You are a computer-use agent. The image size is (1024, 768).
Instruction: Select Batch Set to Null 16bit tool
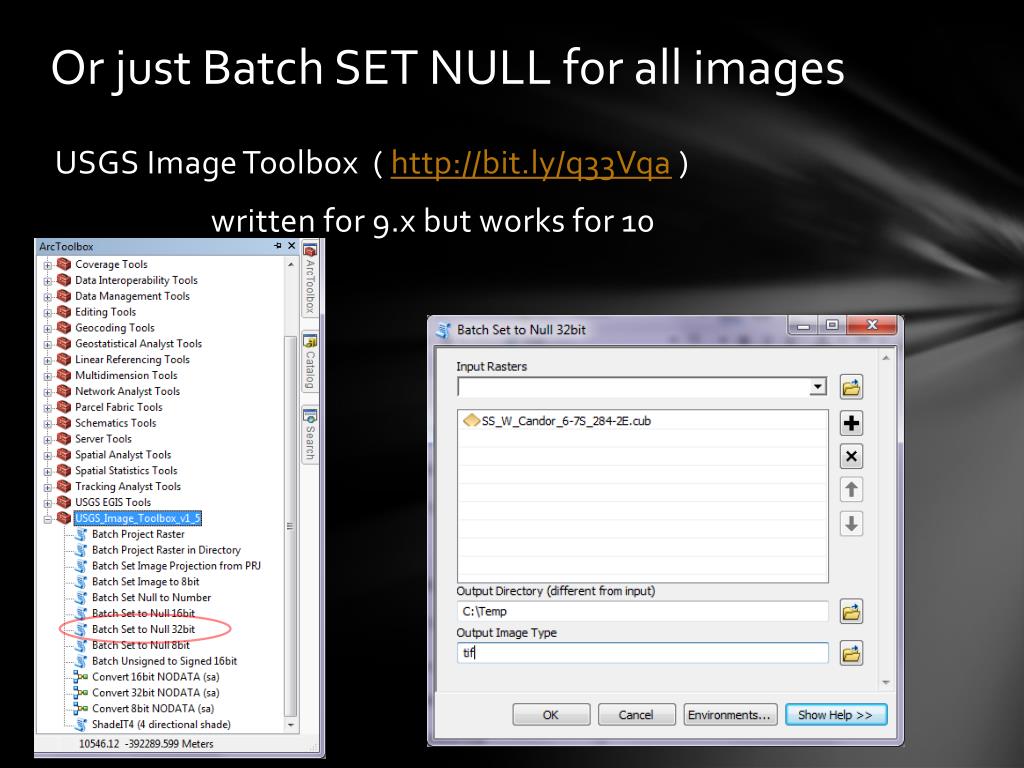[x=143, y=613]
